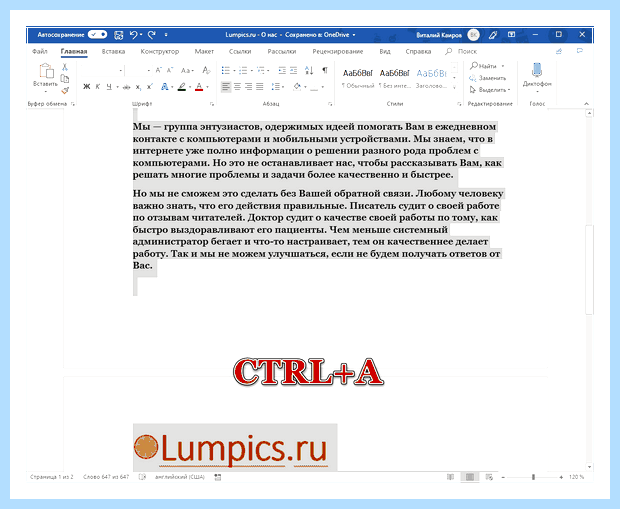
Task: Justify the paragraph text
Action: point(260,87)
